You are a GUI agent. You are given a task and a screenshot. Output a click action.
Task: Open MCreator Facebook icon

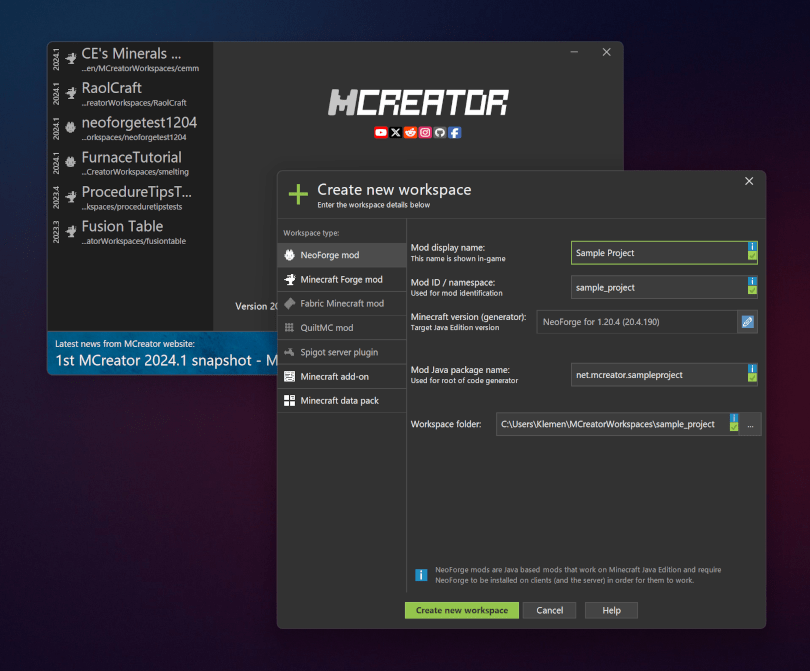click(455, 133)
